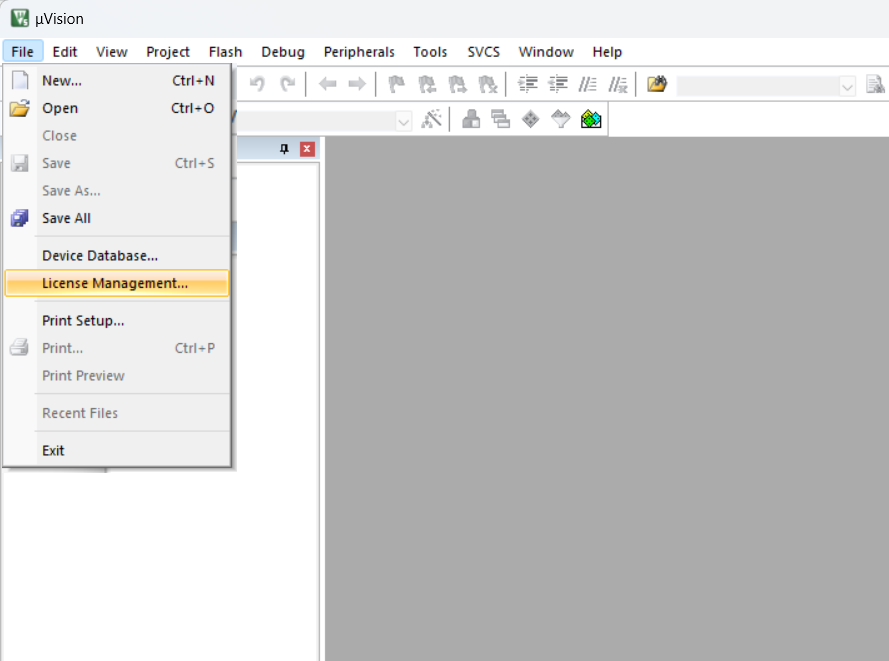Click the Target Options magic wand icon
This screenshot has width=889, height=661.
[x=431, y=119]
